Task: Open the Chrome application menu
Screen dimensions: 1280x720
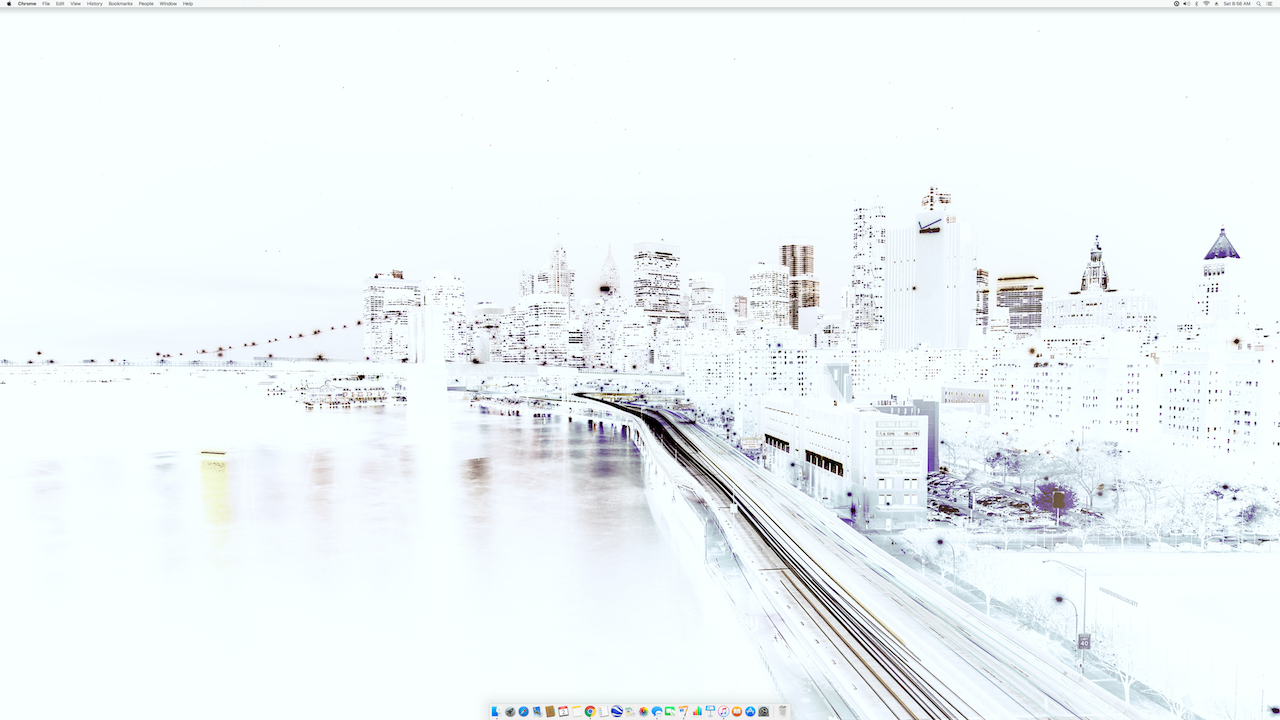Action: click(x=27, y=4)
